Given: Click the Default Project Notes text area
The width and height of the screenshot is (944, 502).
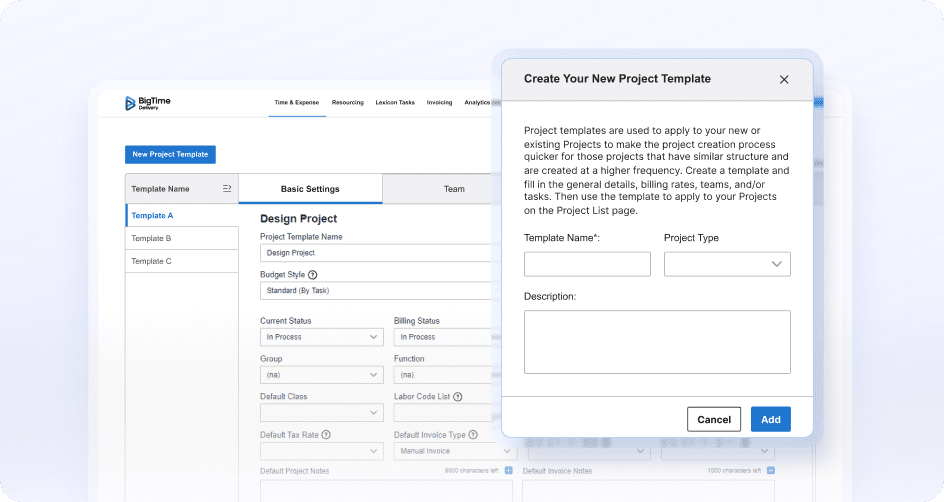Looking at the screenshot, I should coord(386,491).
